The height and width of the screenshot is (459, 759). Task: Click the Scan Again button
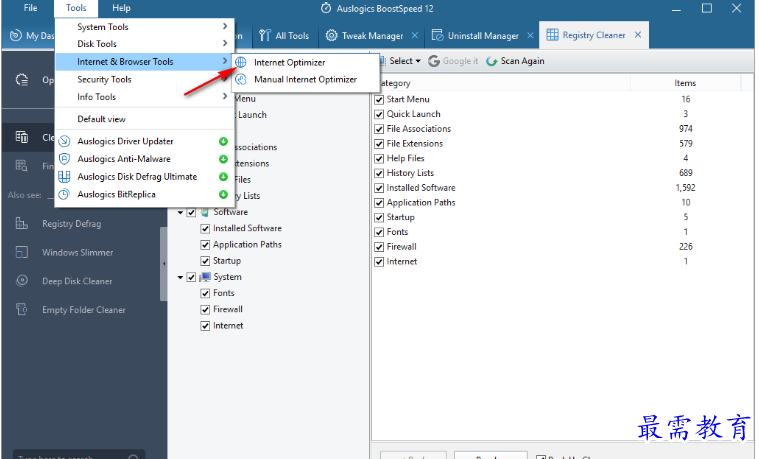516,61
